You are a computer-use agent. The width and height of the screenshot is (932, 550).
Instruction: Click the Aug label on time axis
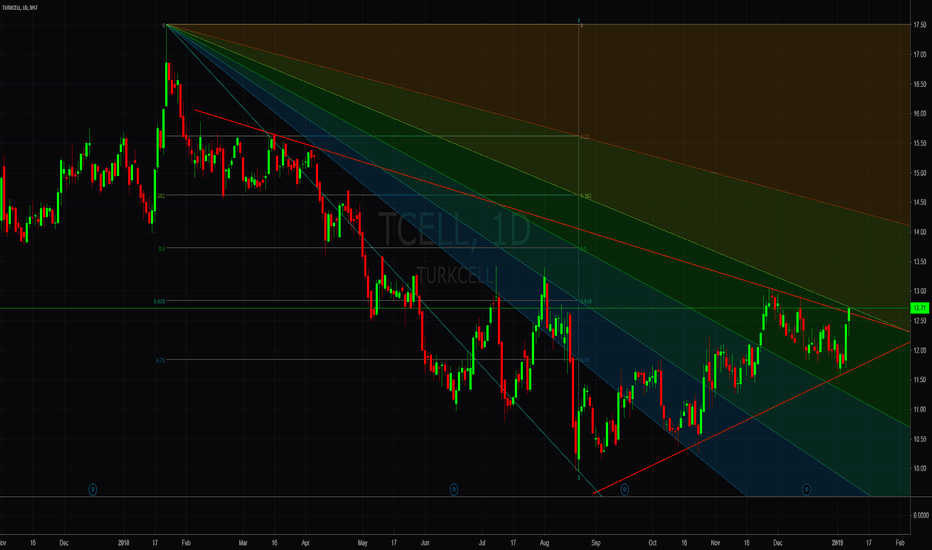[544, 543]
